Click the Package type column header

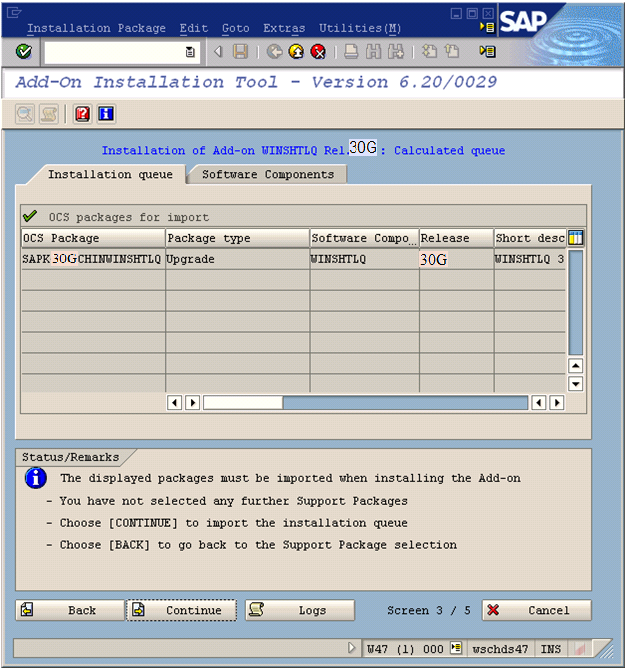[237, 238]
